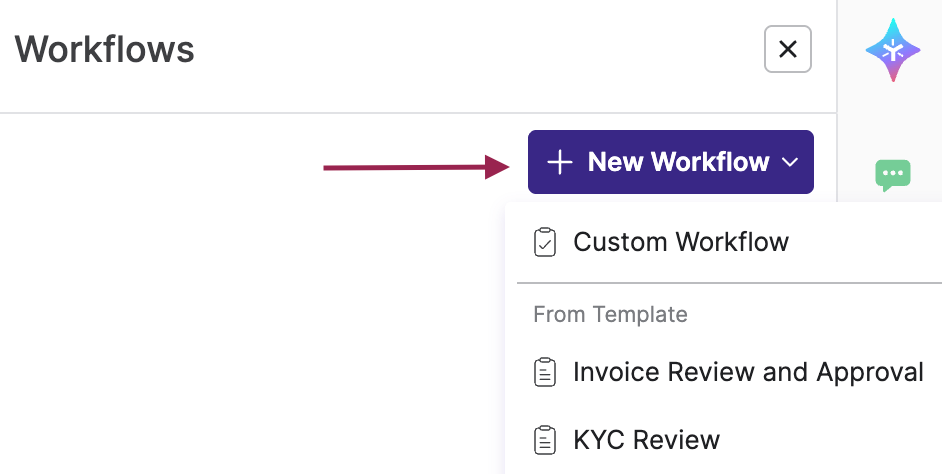
Task: Click the divider line below Custom Workflow
Action: (729, 282)
